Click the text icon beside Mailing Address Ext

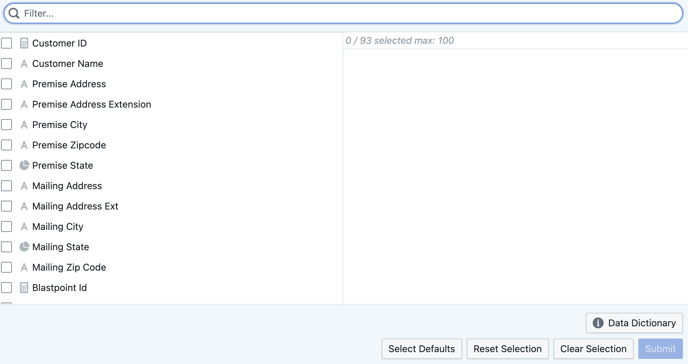click(24, 206)
